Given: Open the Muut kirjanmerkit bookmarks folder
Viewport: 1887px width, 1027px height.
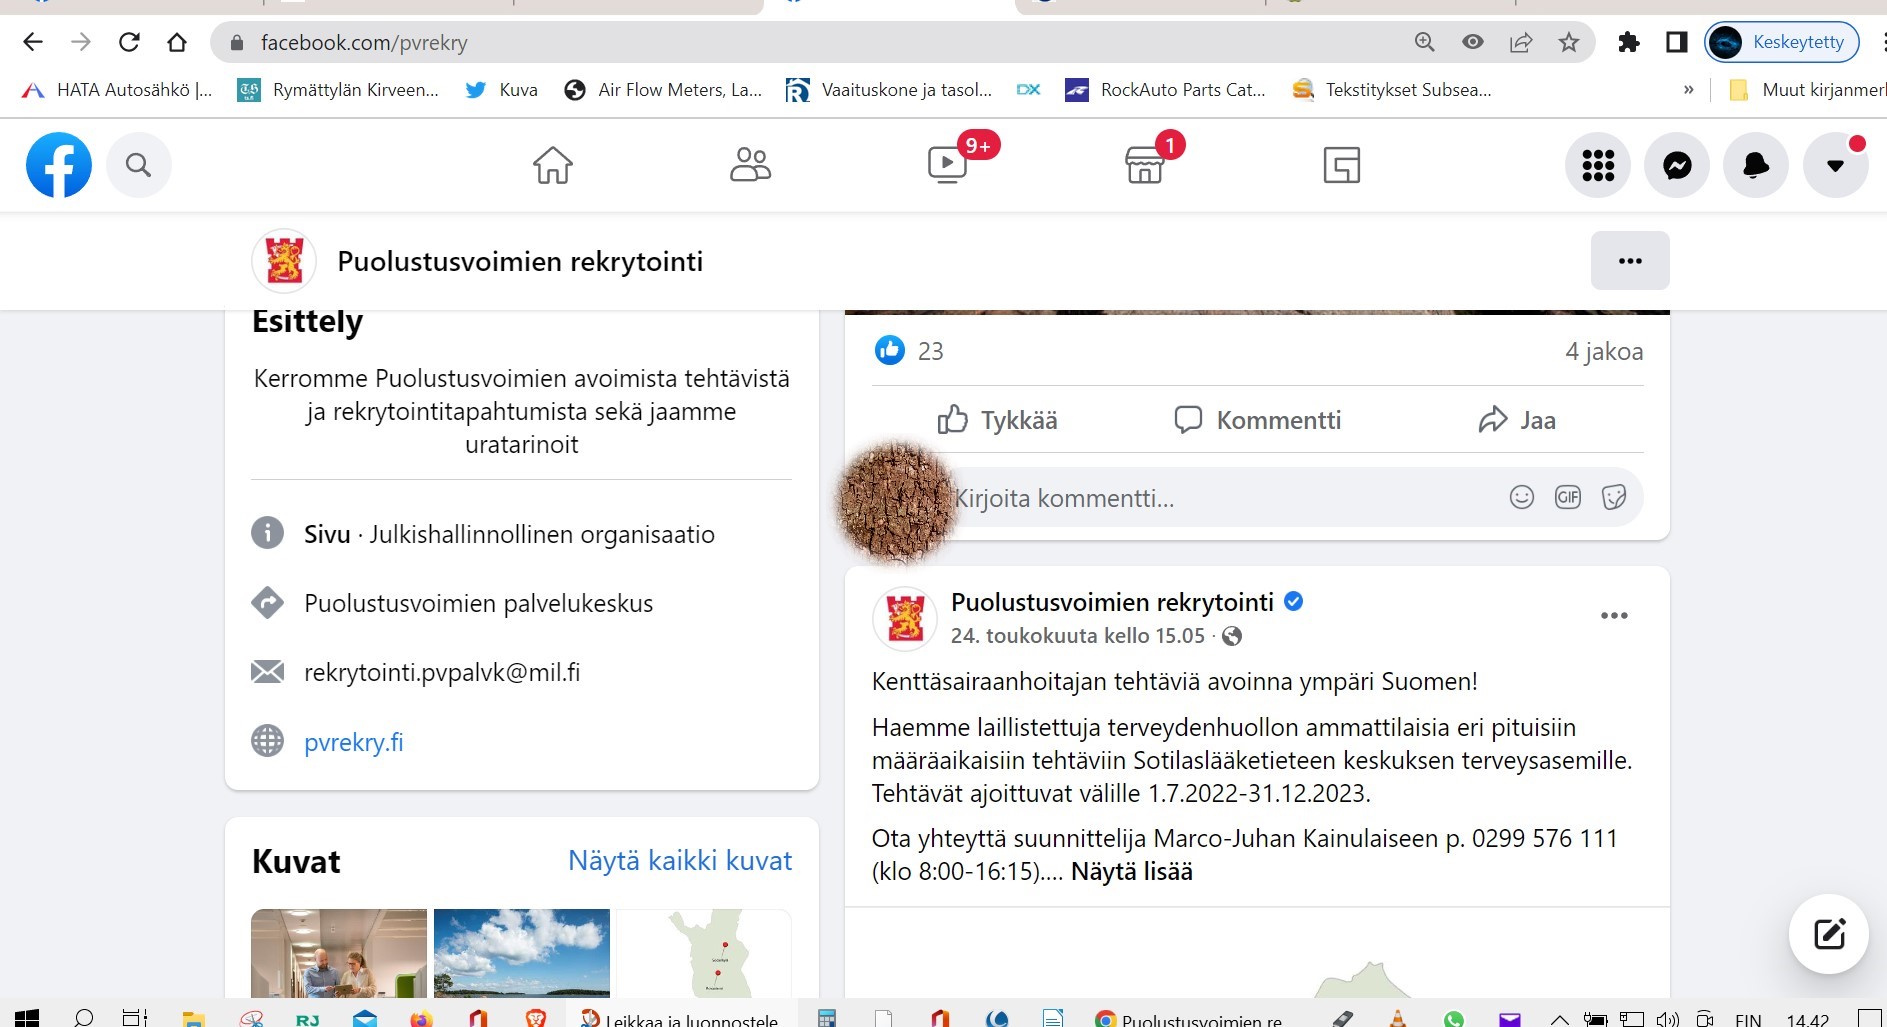Looking at the screenshot, I should coord(1807,90).
